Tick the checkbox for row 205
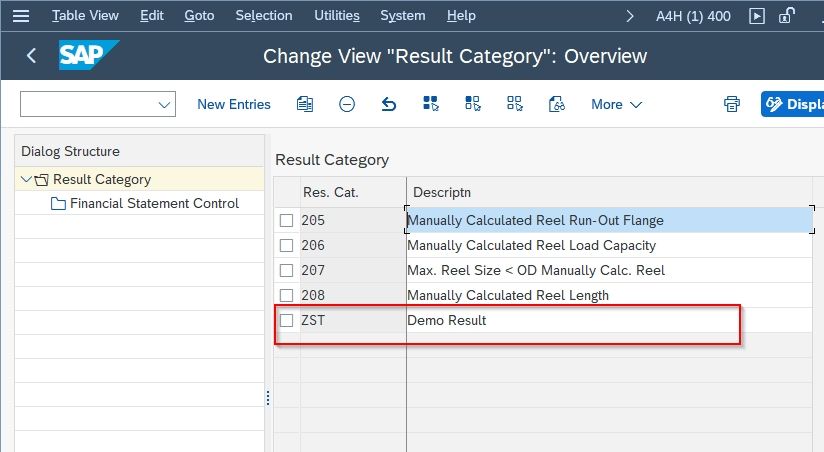Viewport: 824px width, 452px height. [286, 220]
